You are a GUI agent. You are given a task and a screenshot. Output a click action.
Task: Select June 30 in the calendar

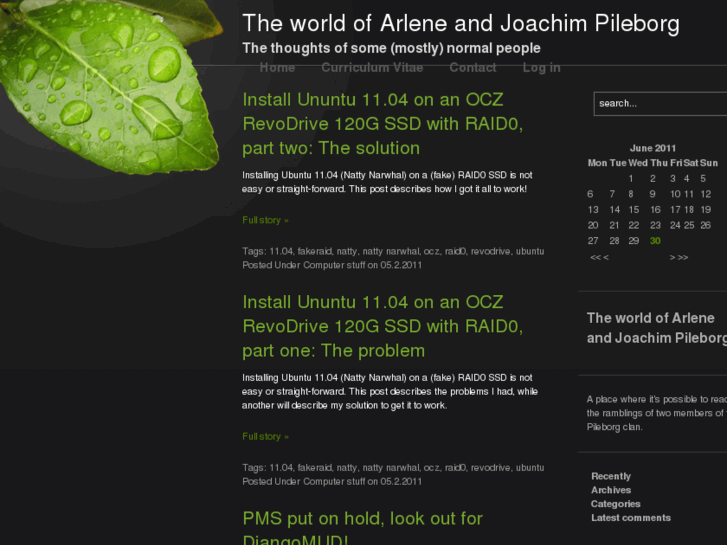pos(655,241)
